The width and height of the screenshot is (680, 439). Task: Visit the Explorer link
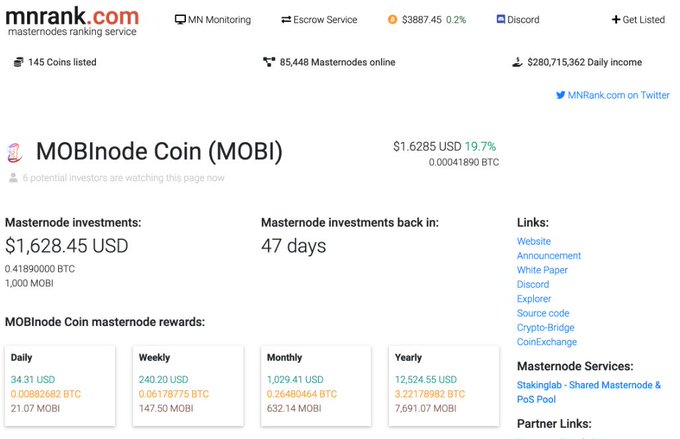pyautogui.click(x=534, y=298)
